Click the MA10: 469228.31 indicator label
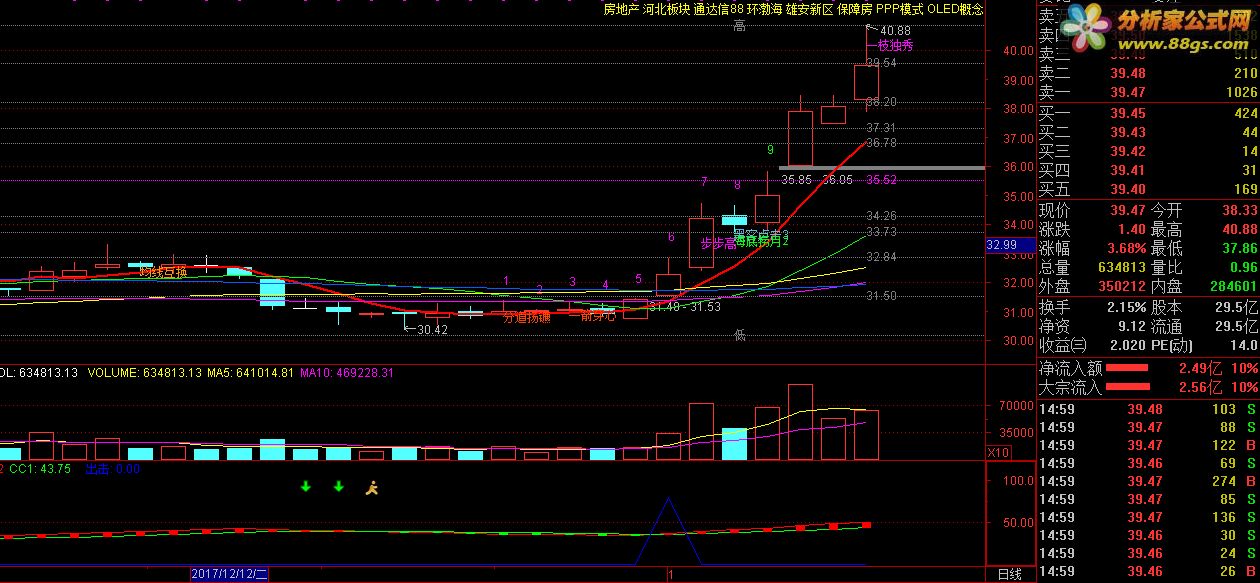The image size is (1260, 583). click(x=348, y=373)
